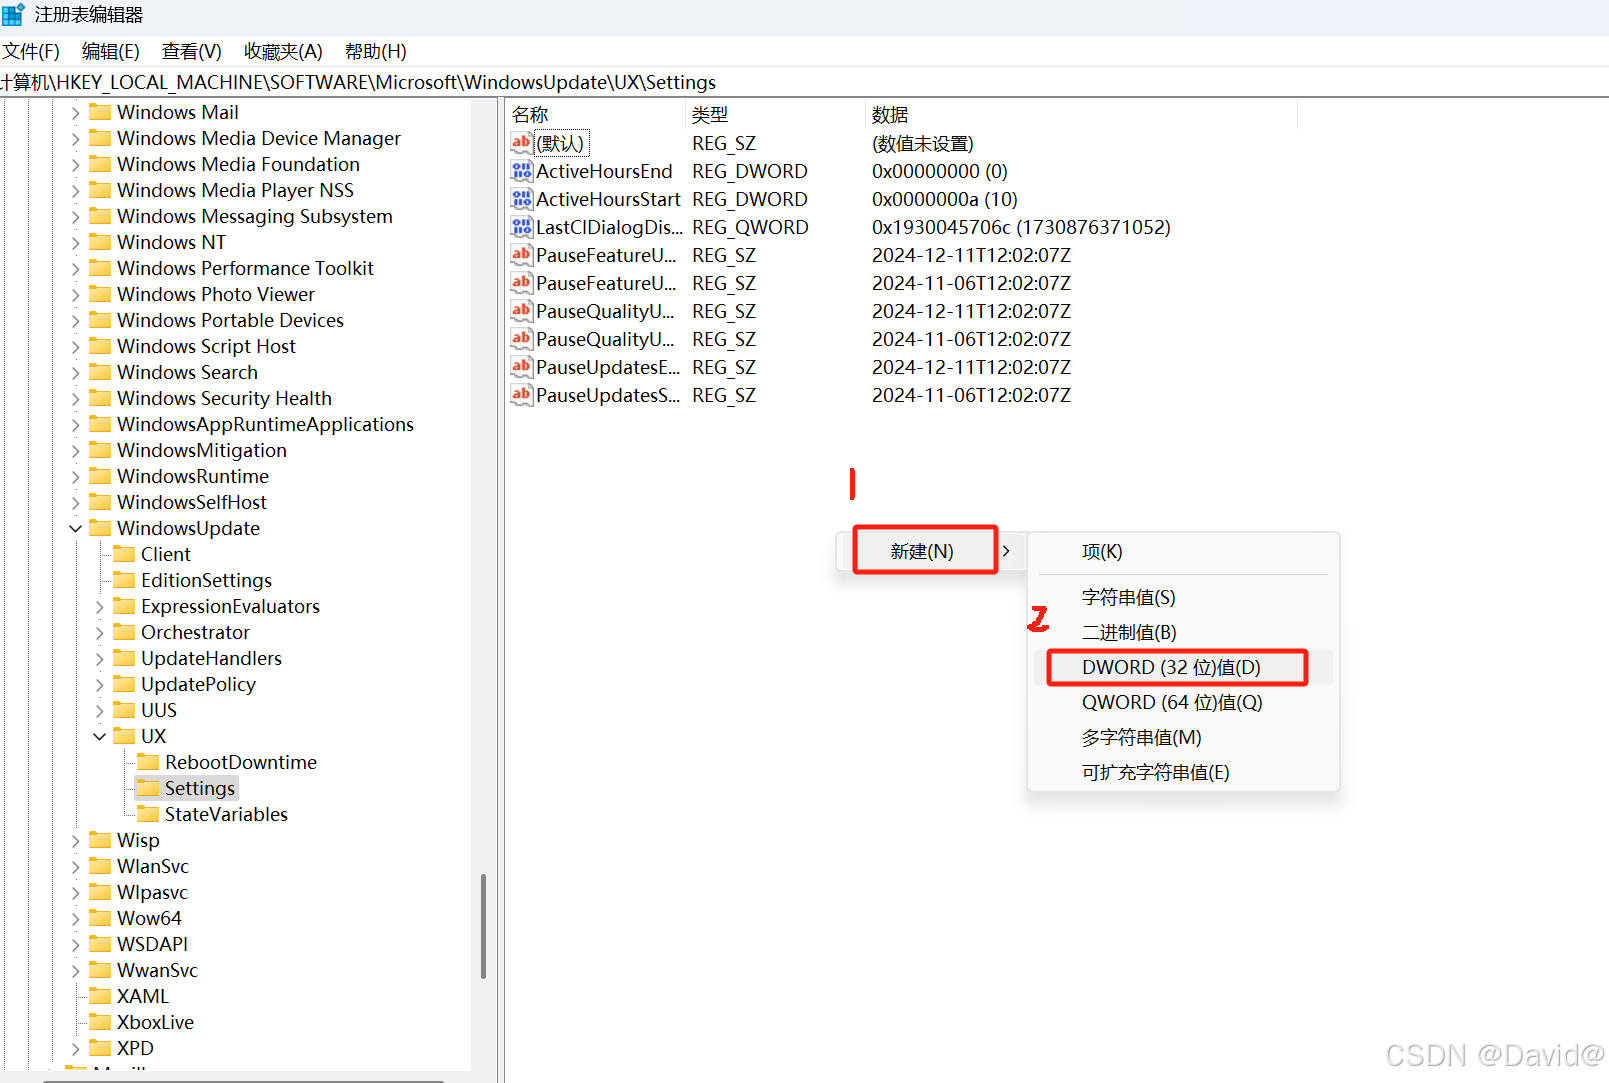Click the data value 0x0000000a (10)

(944, 199)
